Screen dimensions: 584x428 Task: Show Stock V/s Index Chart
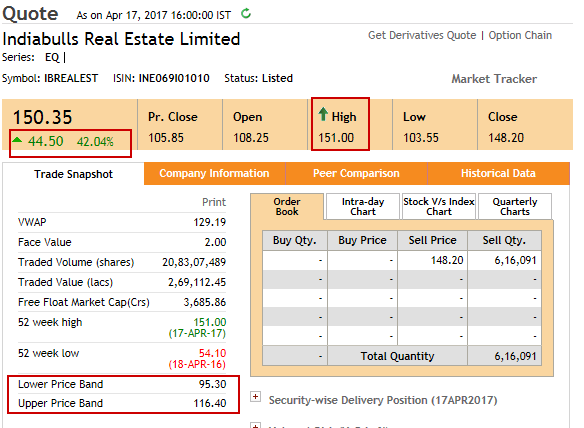(x=439, y=206)
